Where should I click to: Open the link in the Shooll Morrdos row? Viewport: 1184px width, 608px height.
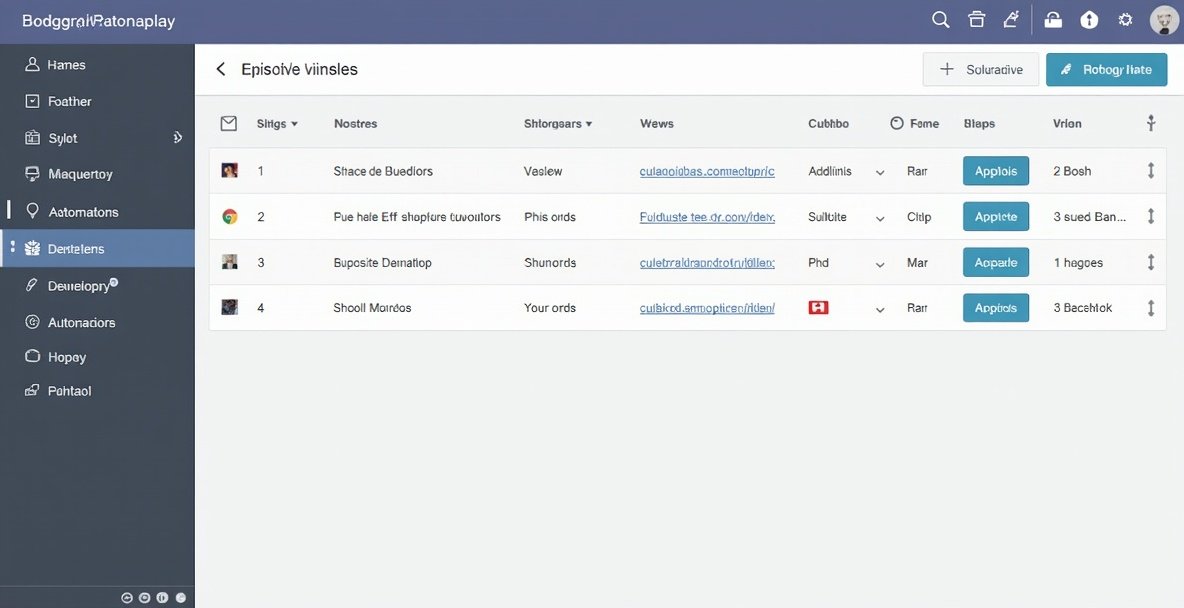click(x=707, y=308)
